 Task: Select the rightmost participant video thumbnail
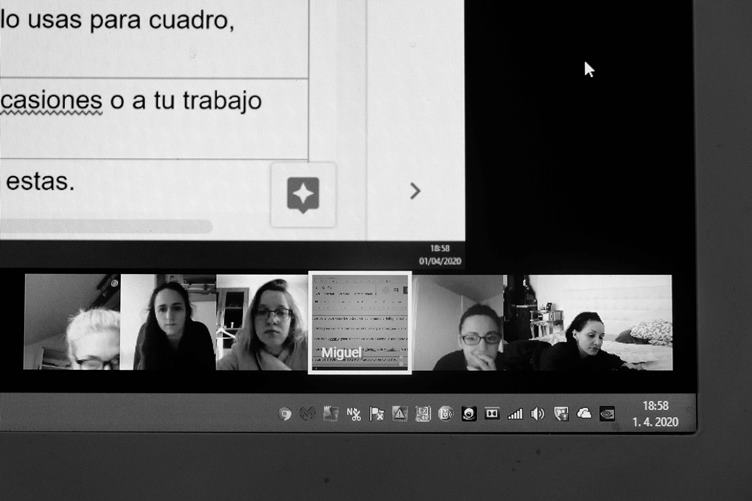click(600, 322)
